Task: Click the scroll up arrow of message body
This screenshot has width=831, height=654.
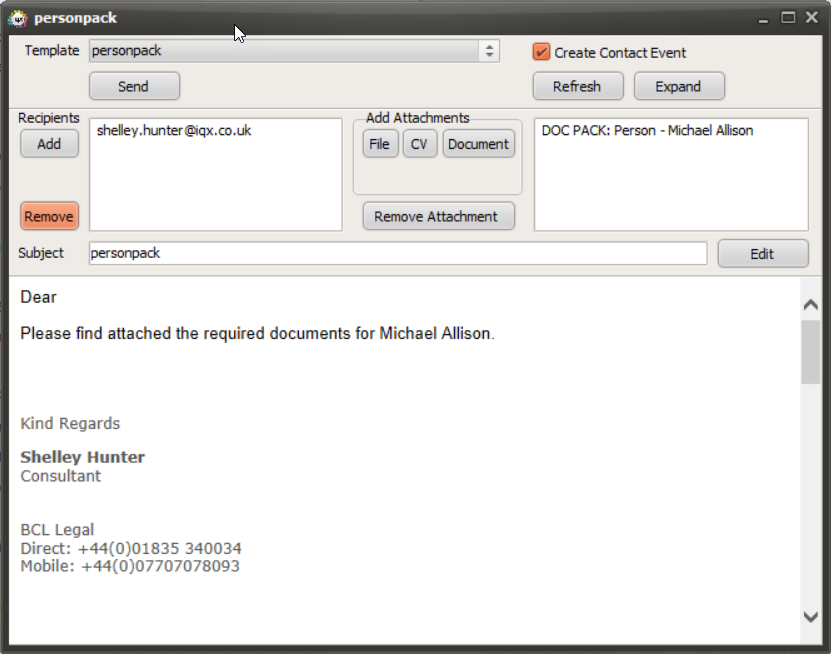Action: [810, 305]
